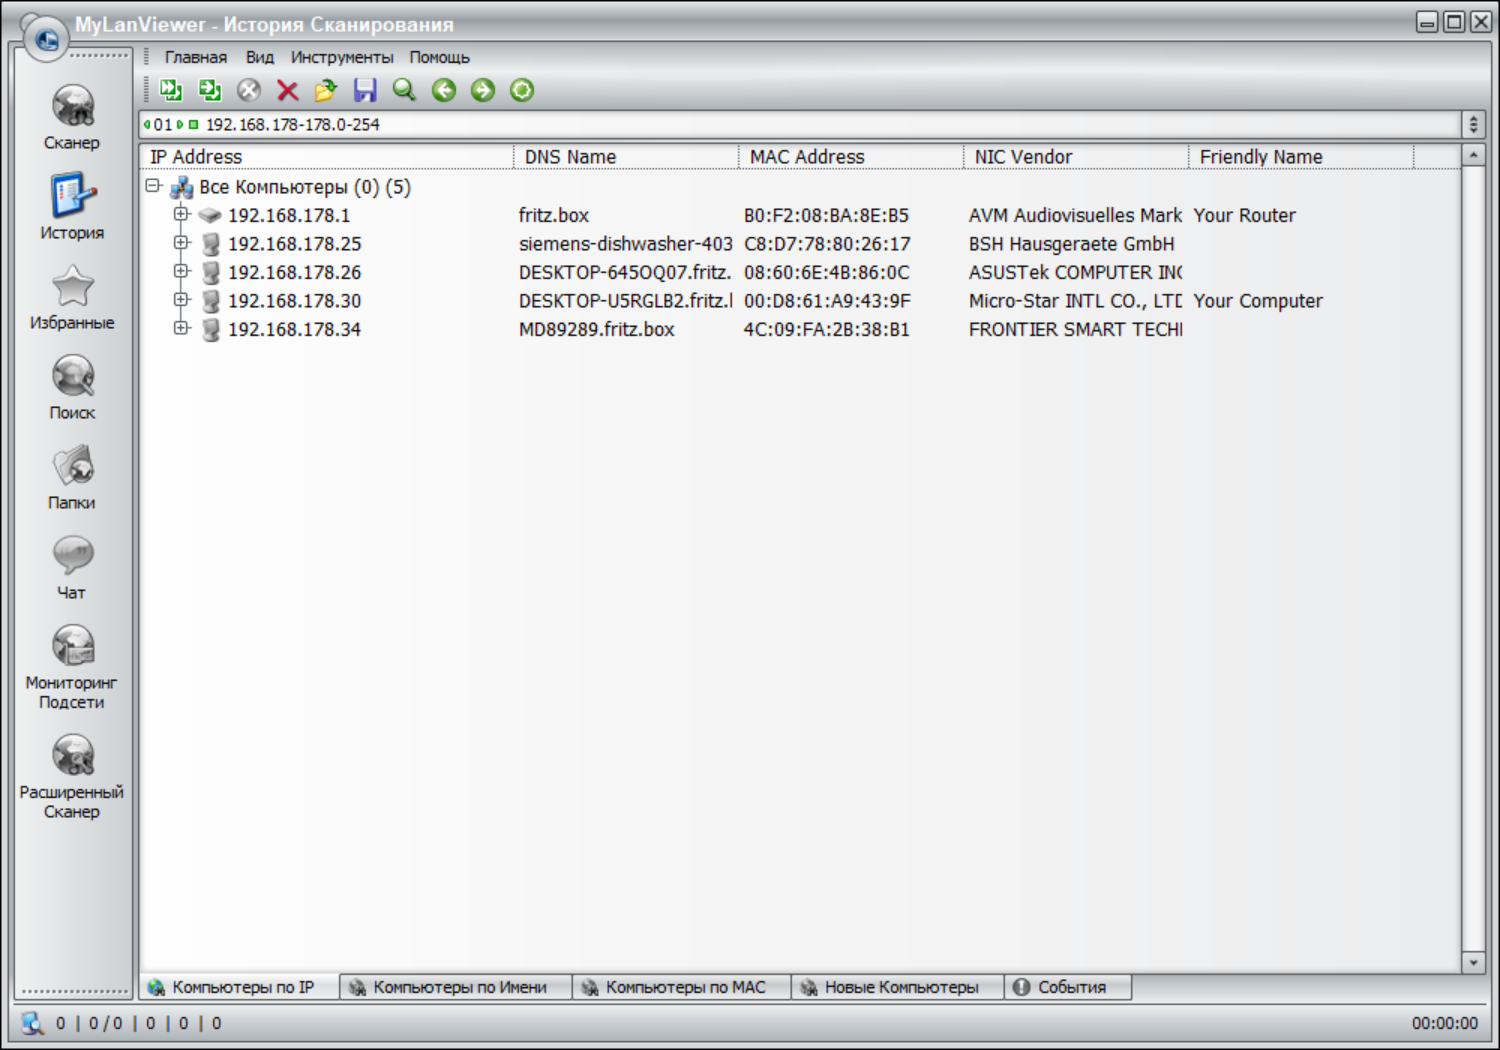Select the FRONTIER SMART vendor cell
The height and width of the screenshot is (1050, 1500).
[x=1075, y=329]
